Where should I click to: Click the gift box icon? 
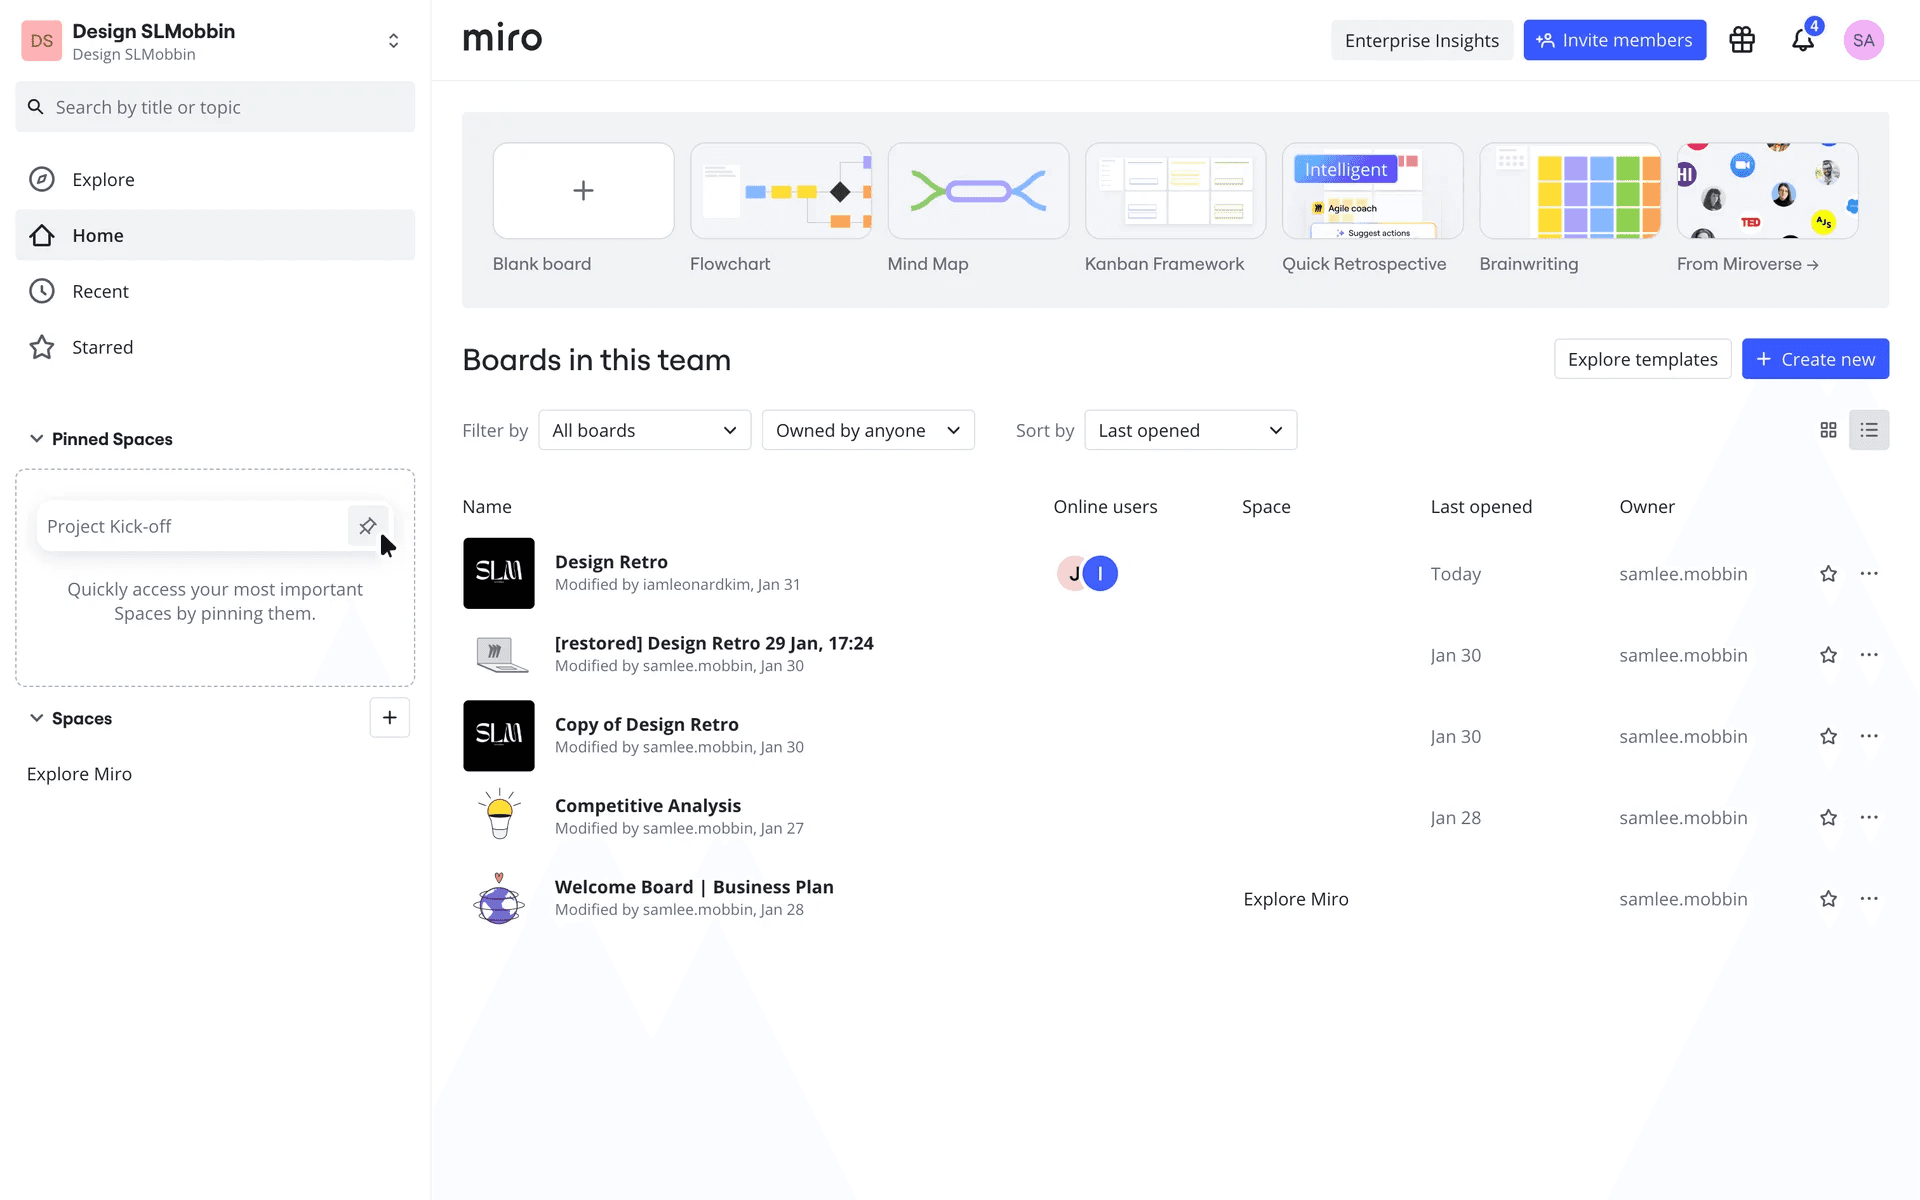[1742, 40]
